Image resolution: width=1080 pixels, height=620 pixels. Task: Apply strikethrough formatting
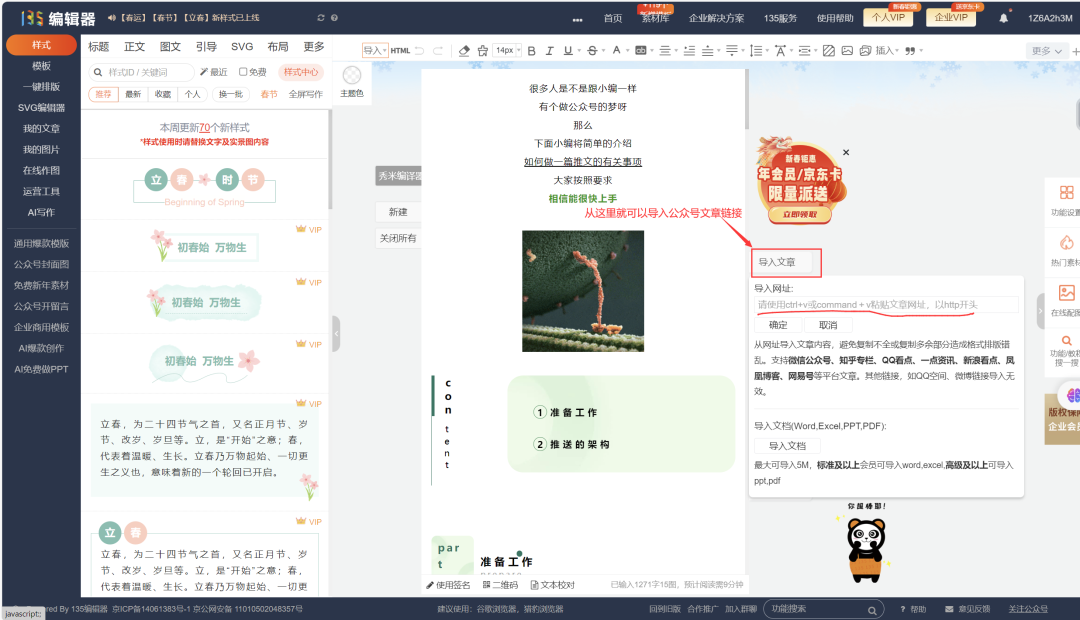[x=592, y=50]
